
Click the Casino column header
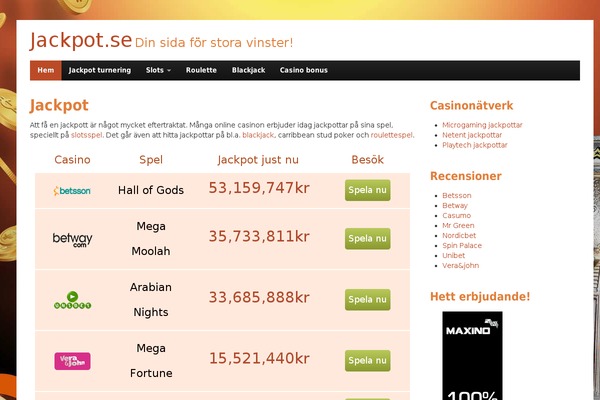72,160
